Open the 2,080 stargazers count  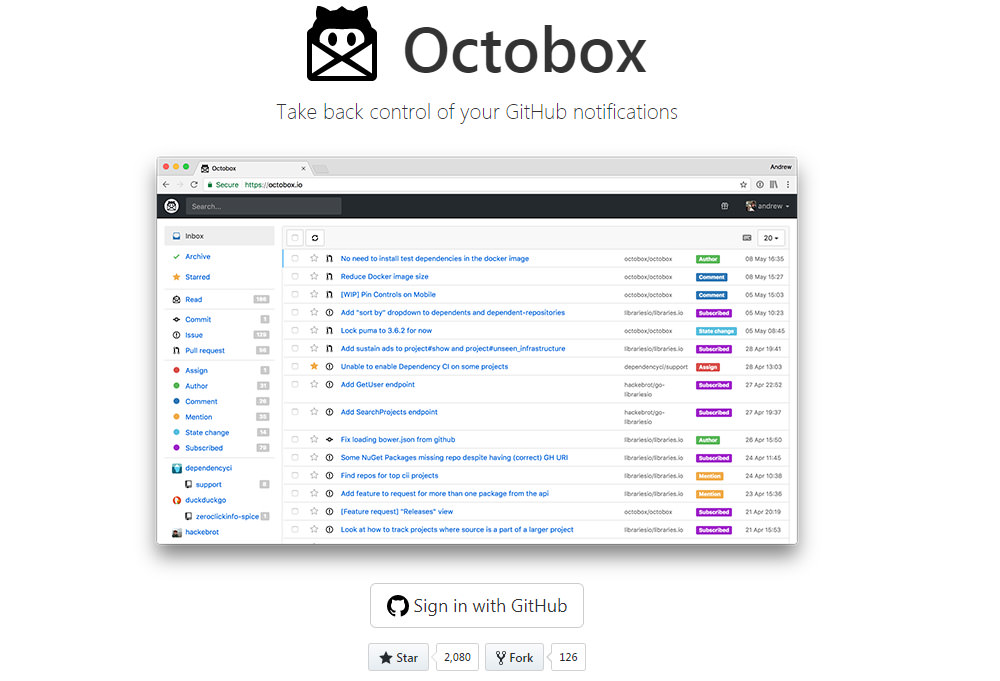[x=457, y=657]
